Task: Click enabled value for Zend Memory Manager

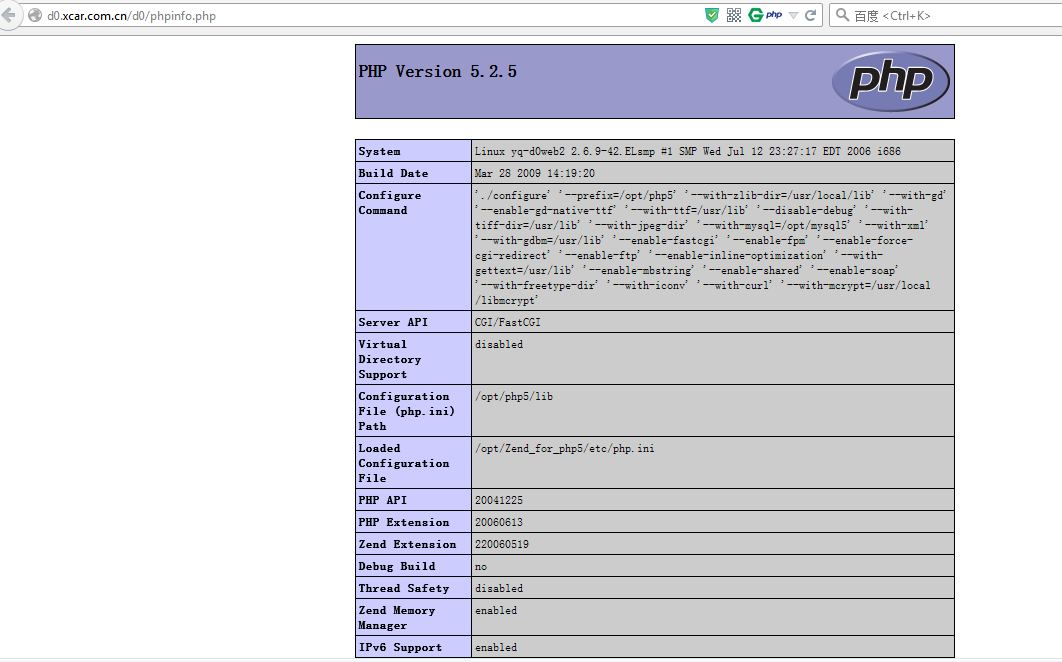Action: (496, 611)
